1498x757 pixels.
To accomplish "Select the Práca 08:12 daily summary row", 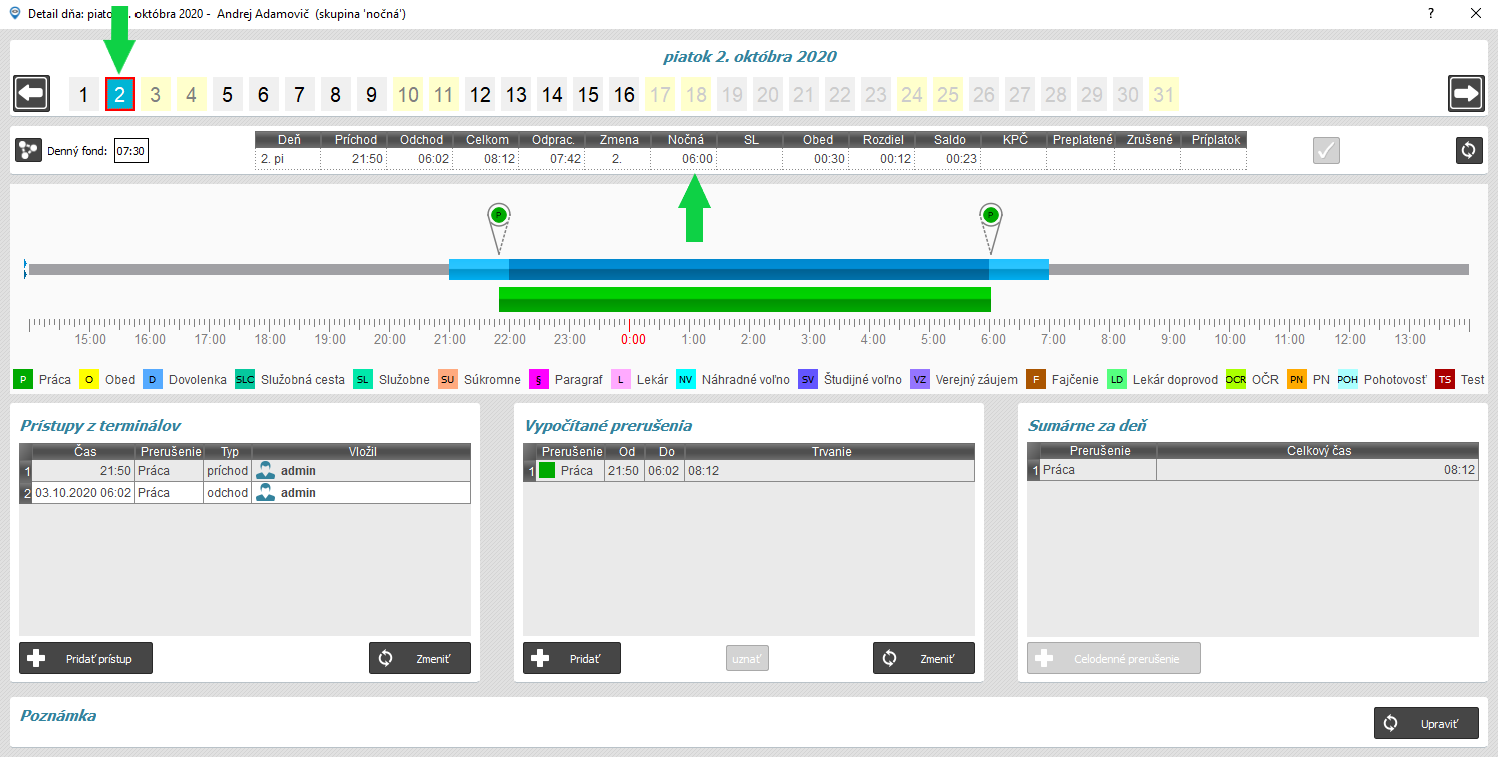I will pyautogui.click(x=1253, y=469).
